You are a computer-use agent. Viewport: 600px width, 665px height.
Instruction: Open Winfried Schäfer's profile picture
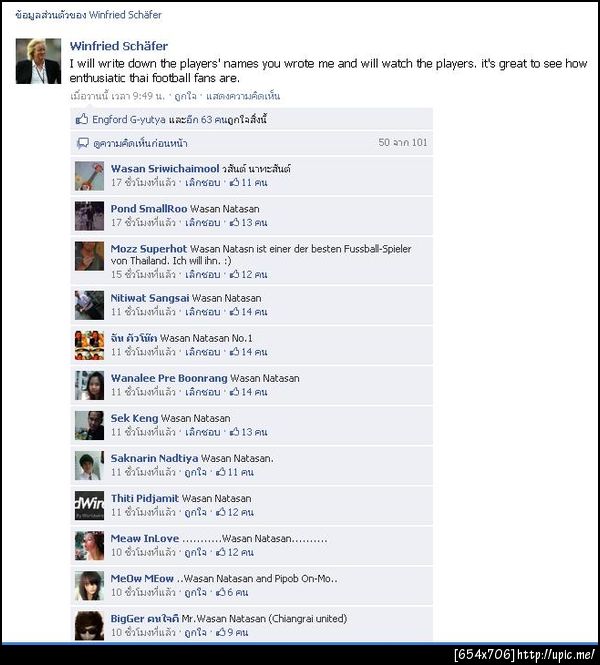38,61
